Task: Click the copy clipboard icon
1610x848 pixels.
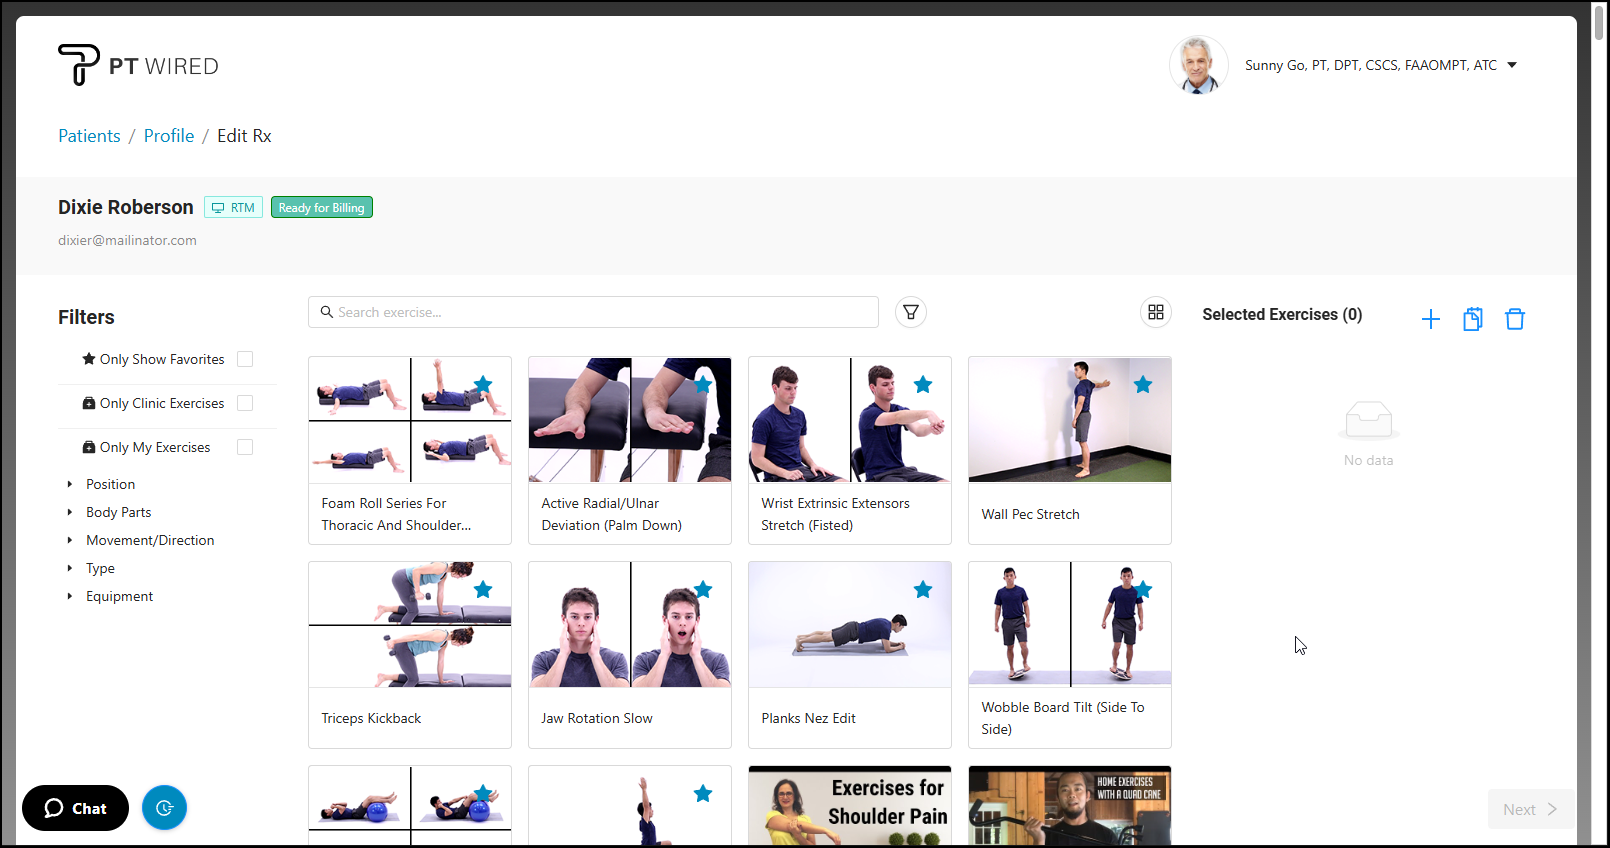Action: [1472, 319]
